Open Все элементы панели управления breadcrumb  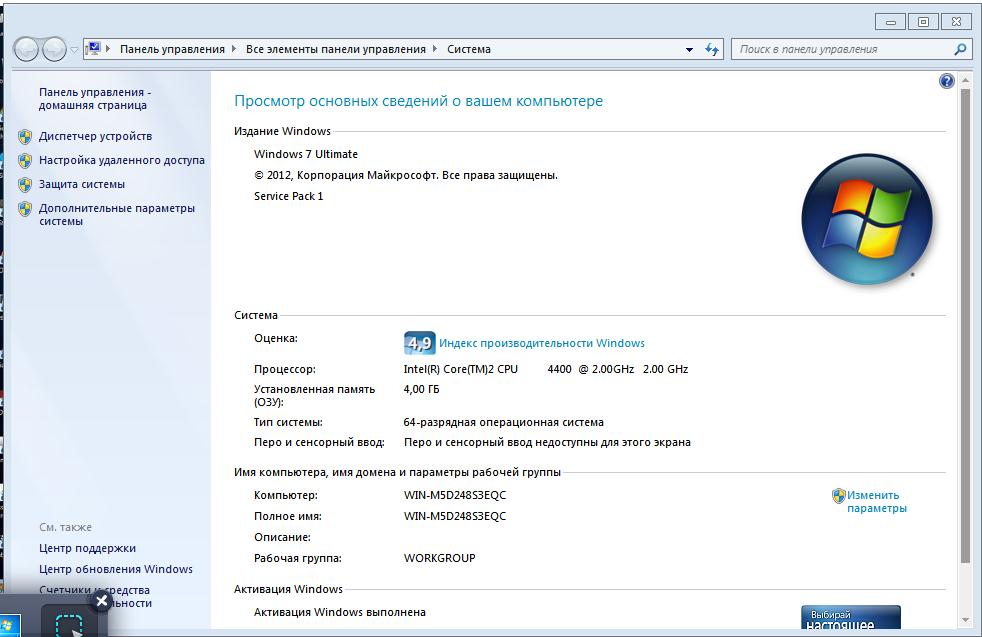(336, 49)
